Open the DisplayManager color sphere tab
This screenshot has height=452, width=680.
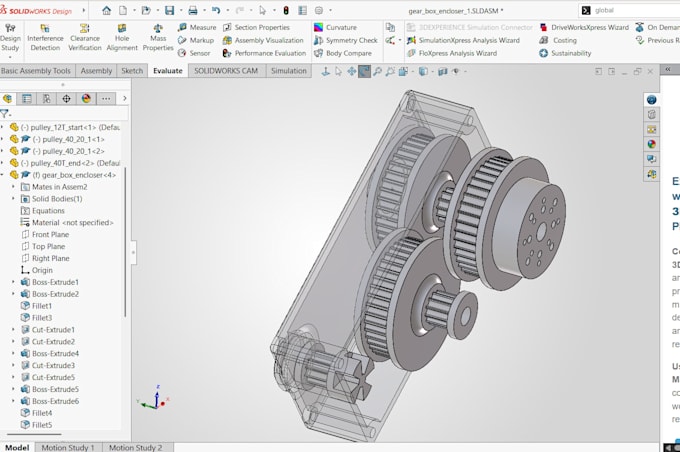[86, 99]
